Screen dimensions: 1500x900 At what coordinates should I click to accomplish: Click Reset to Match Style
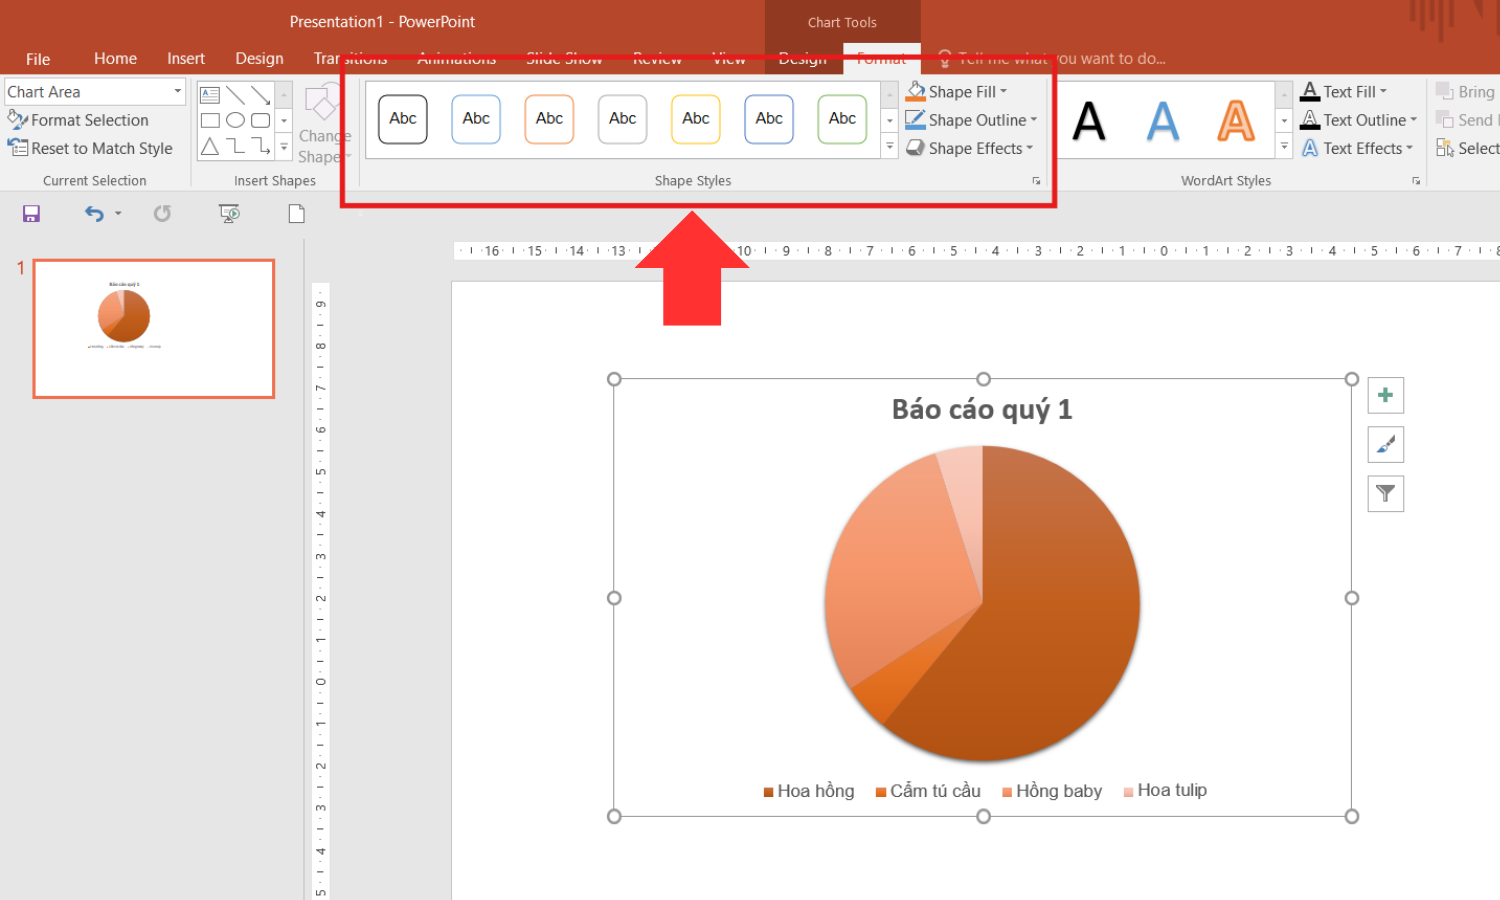pos(92,148)
